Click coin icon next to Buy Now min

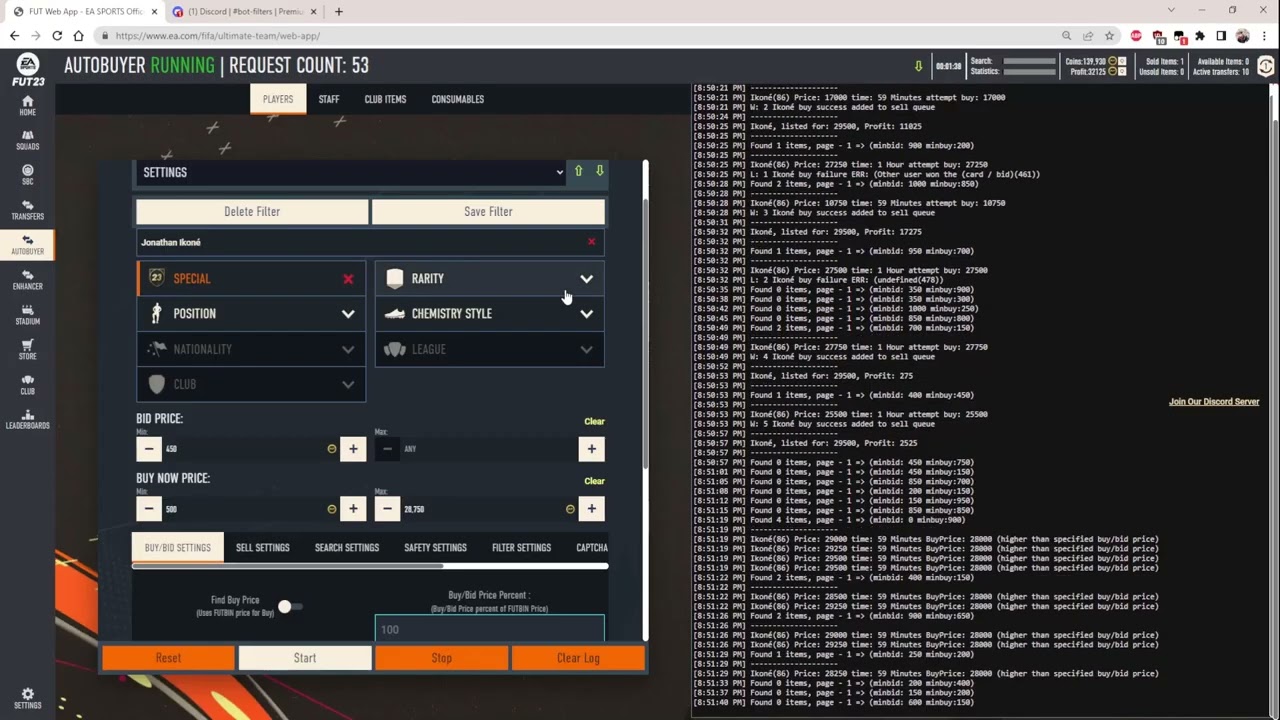pyautogui.click(x=332, y=509)
